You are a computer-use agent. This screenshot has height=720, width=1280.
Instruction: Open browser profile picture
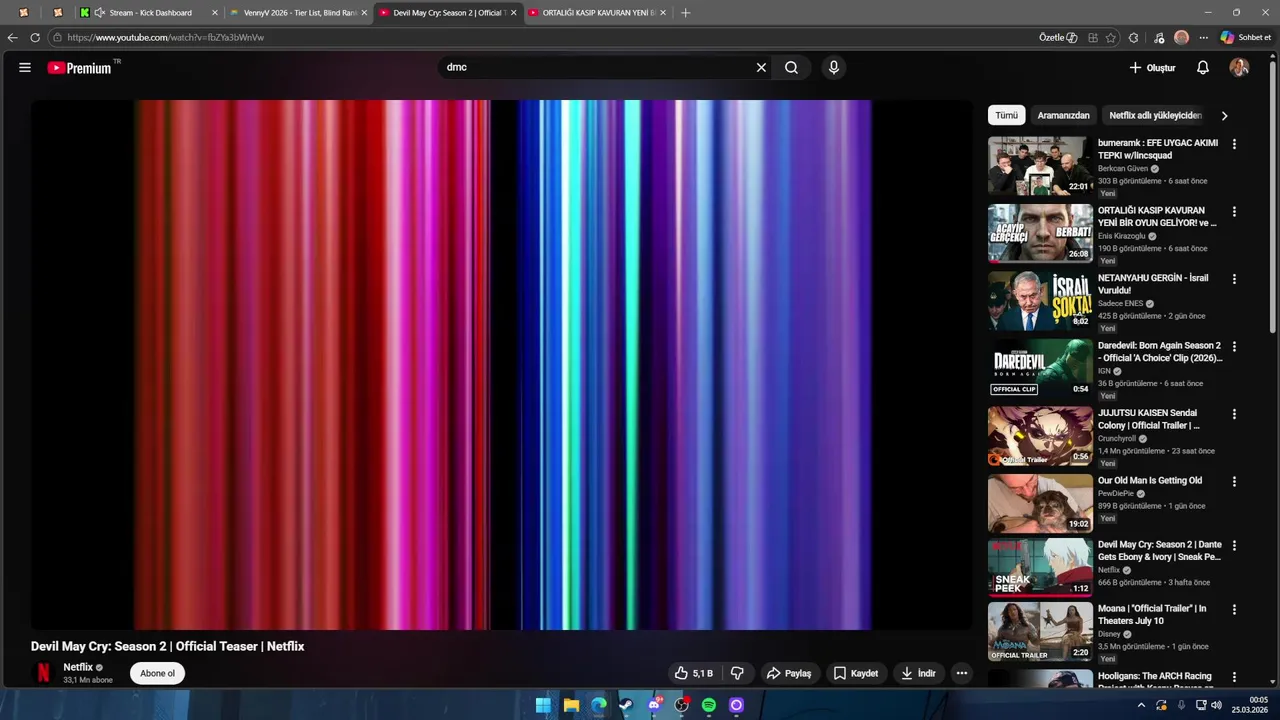[1182, 37]
